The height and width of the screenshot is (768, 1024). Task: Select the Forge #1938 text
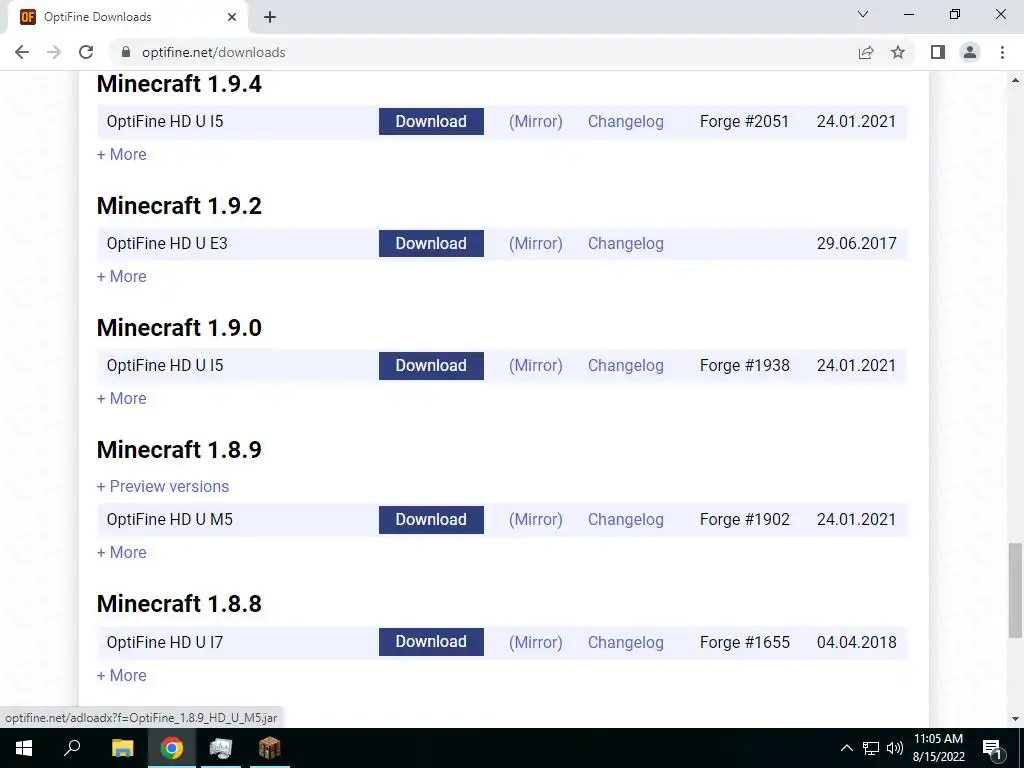744,366
